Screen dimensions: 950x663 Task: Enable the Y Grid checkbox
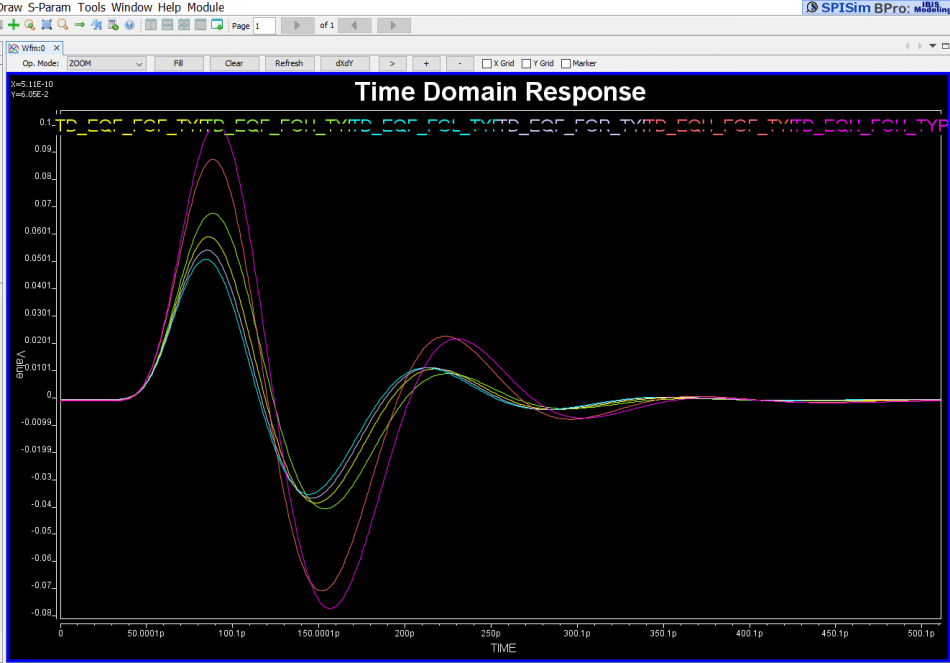coord(526,63)
